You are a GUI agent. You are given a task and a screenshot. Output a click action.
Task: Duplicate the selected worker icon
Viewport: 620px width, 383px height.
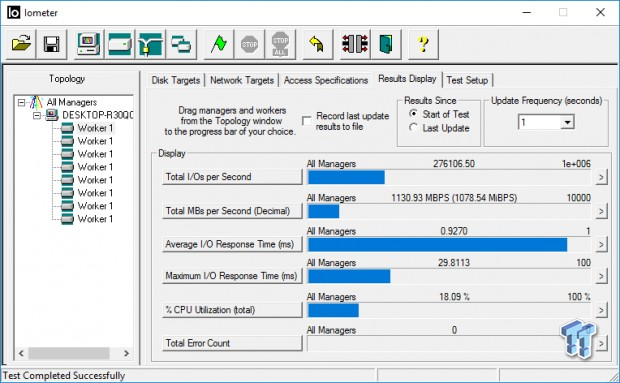pyautogui.click(x=181, y=44)
